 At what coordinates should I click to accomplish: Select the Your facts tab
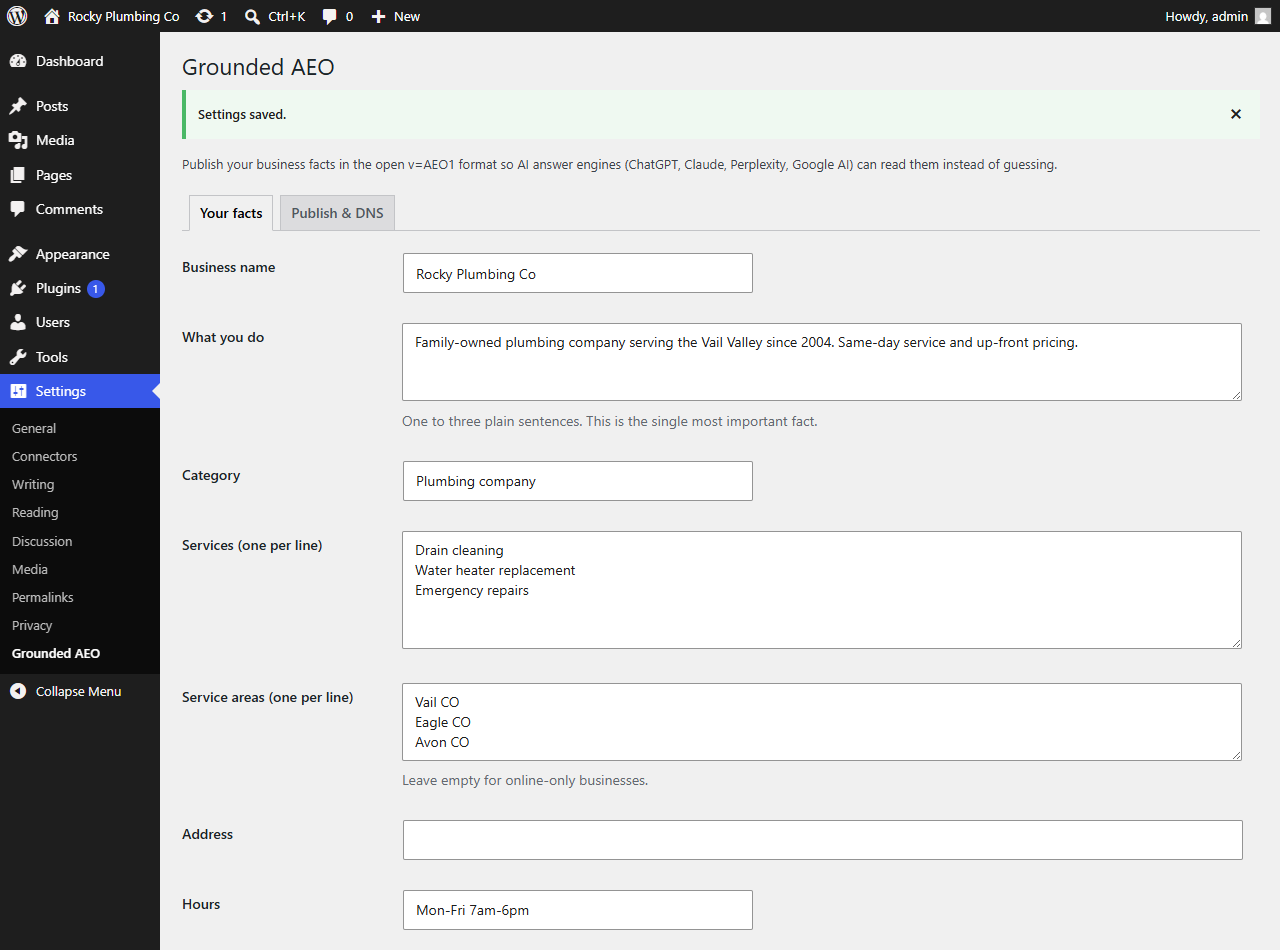click(231, 213)
